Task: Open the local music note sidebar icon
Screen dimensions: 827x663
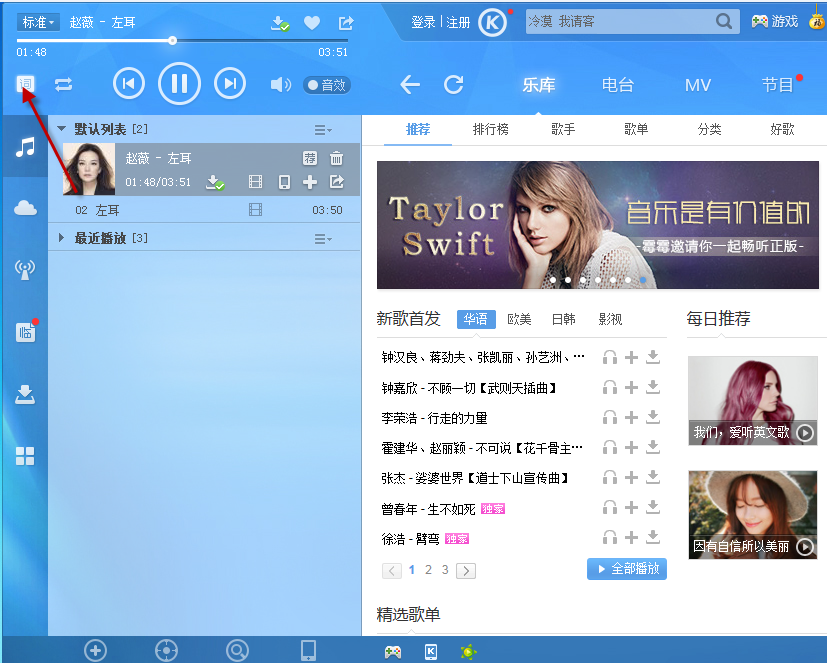Action: 25,147
